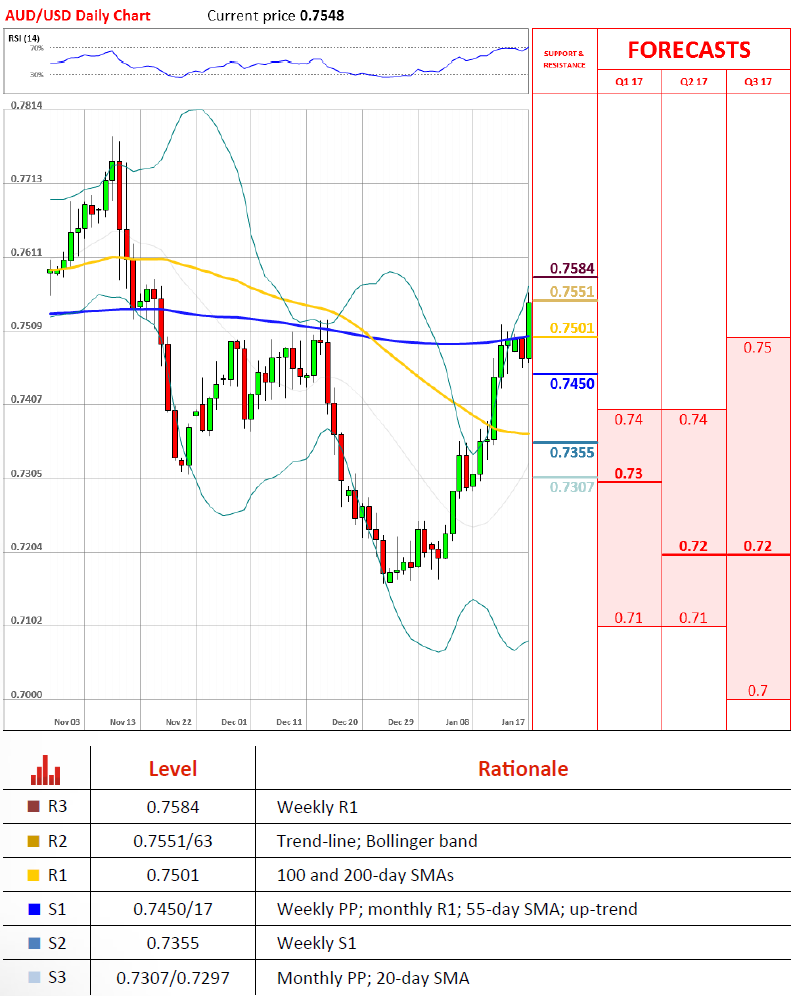Click the S3 light blue swatch

pyautogui.click(x=34, y=977)
